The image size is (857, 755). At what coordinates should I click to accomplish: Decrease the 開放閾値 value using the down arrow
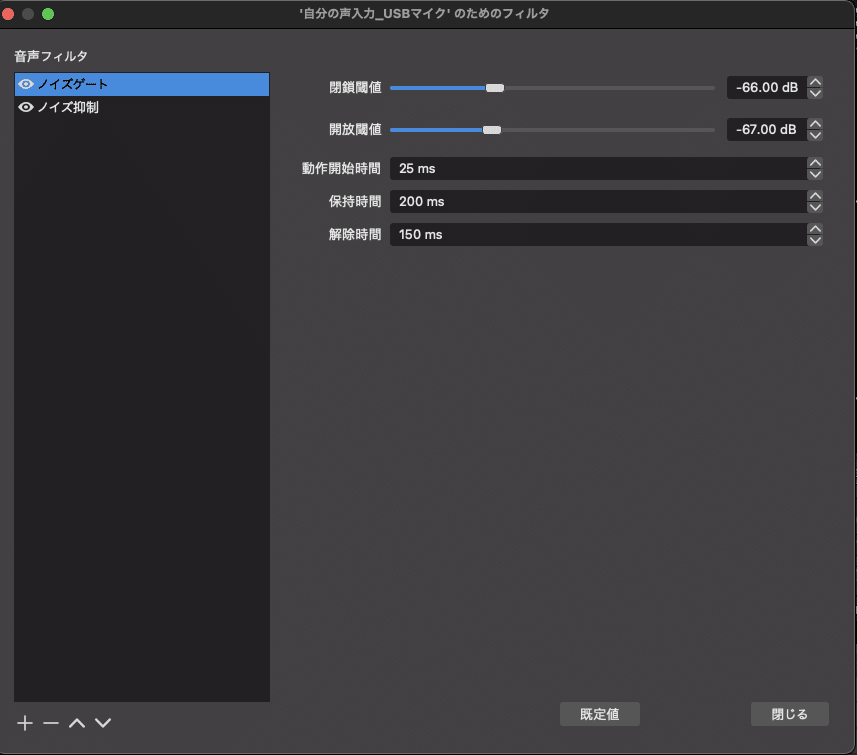(x=815, y=134)
